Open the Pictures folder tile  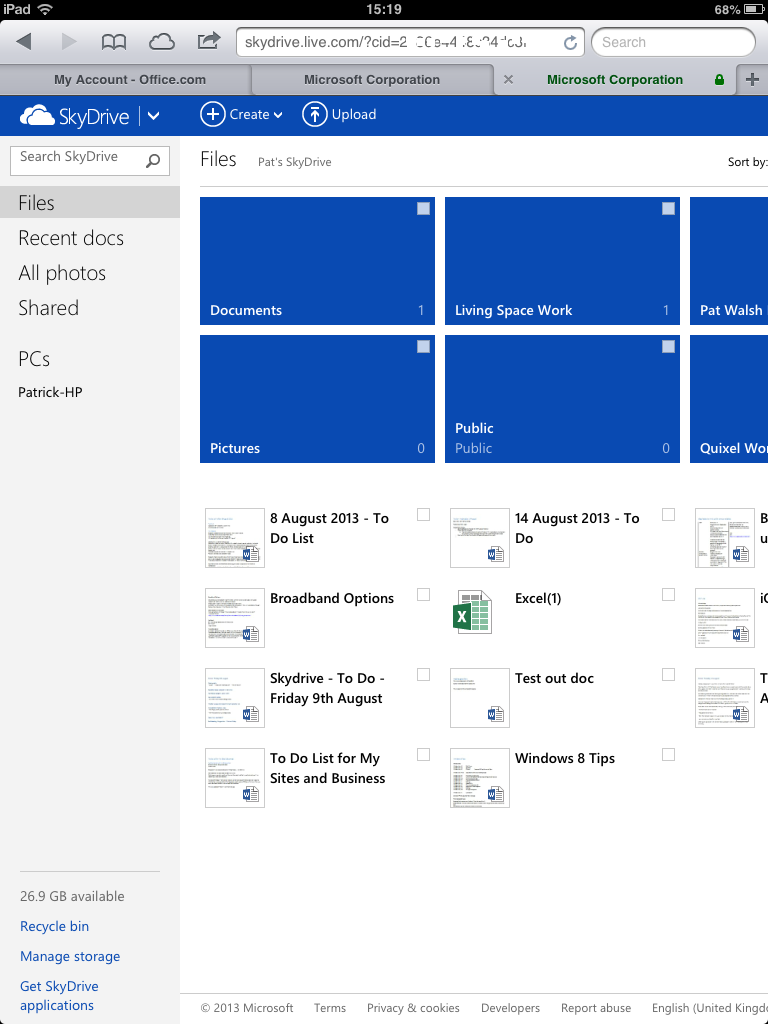[x=317, y=399]
